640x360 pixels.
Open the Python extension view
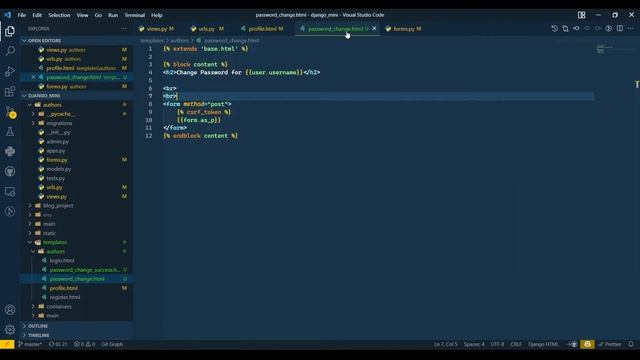point(10,151)
